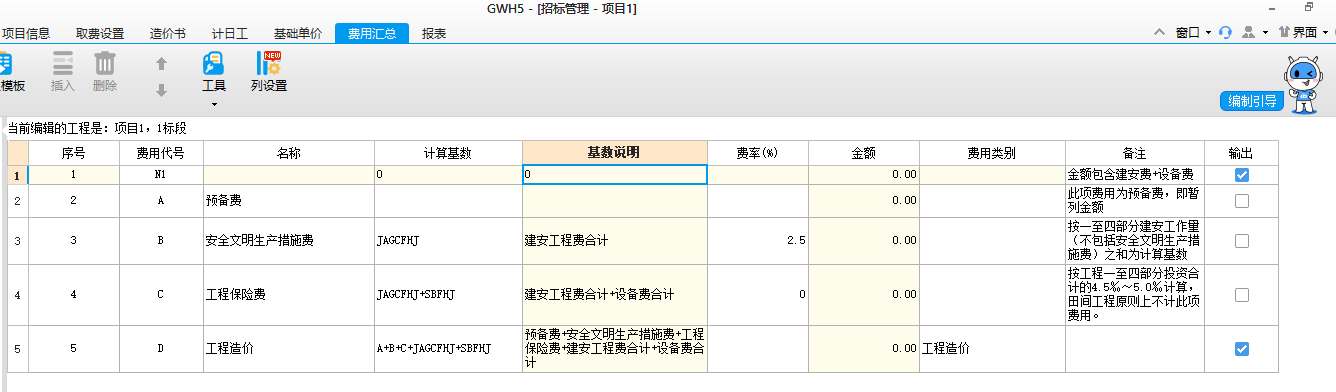1336x392 pixels.
Task: Click the window restore button
Action: (x=1308, y=8)
